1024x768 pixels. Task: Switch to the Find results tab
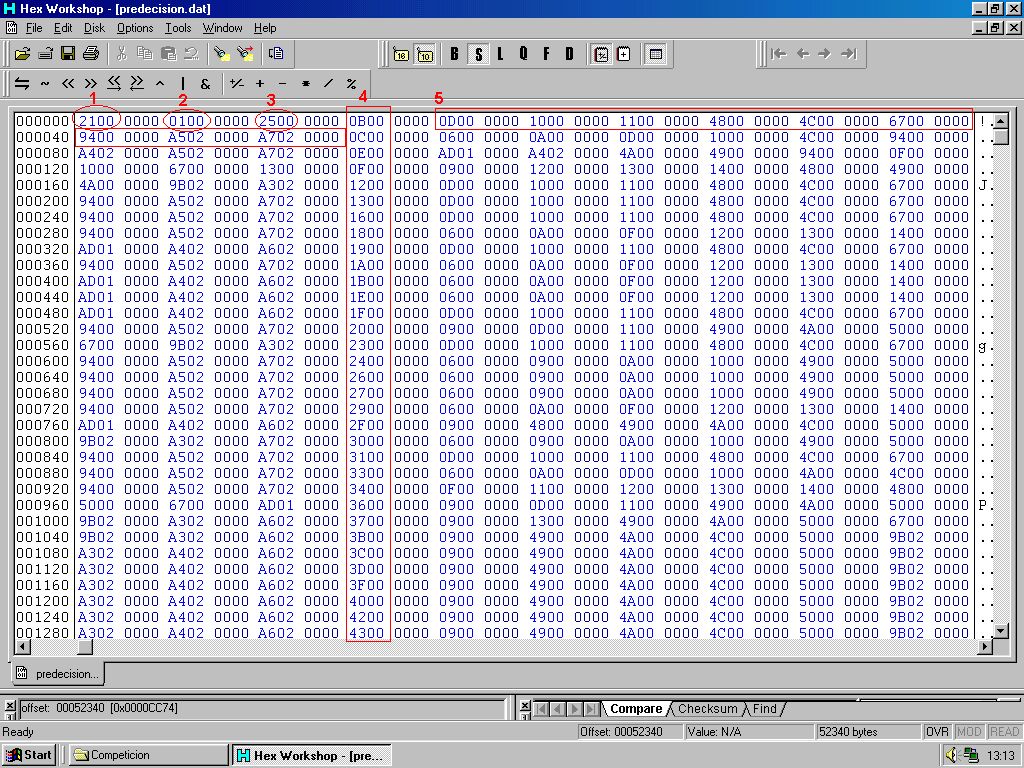coord(764,709)
